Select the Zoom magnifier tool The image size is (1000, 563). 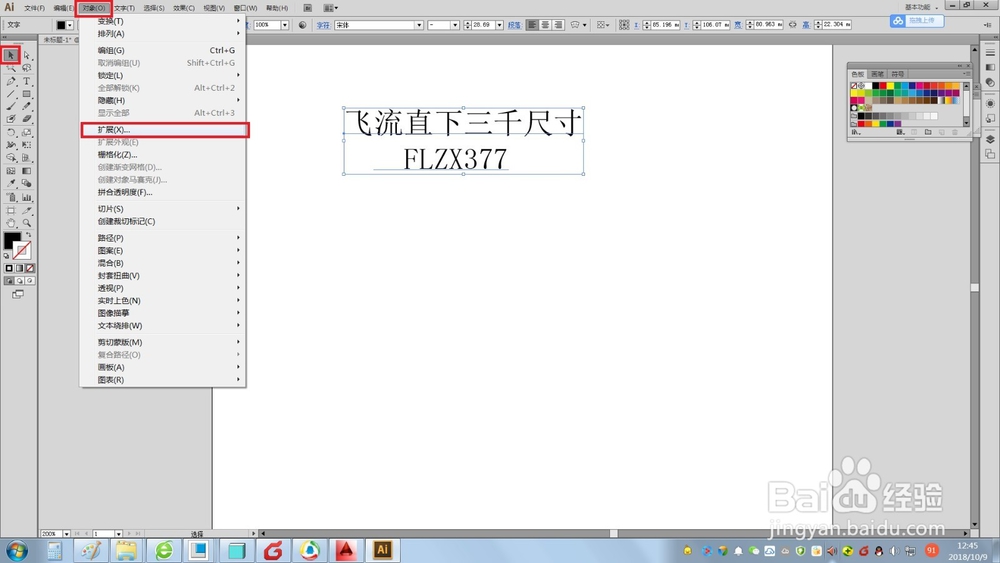pos(27,223)
